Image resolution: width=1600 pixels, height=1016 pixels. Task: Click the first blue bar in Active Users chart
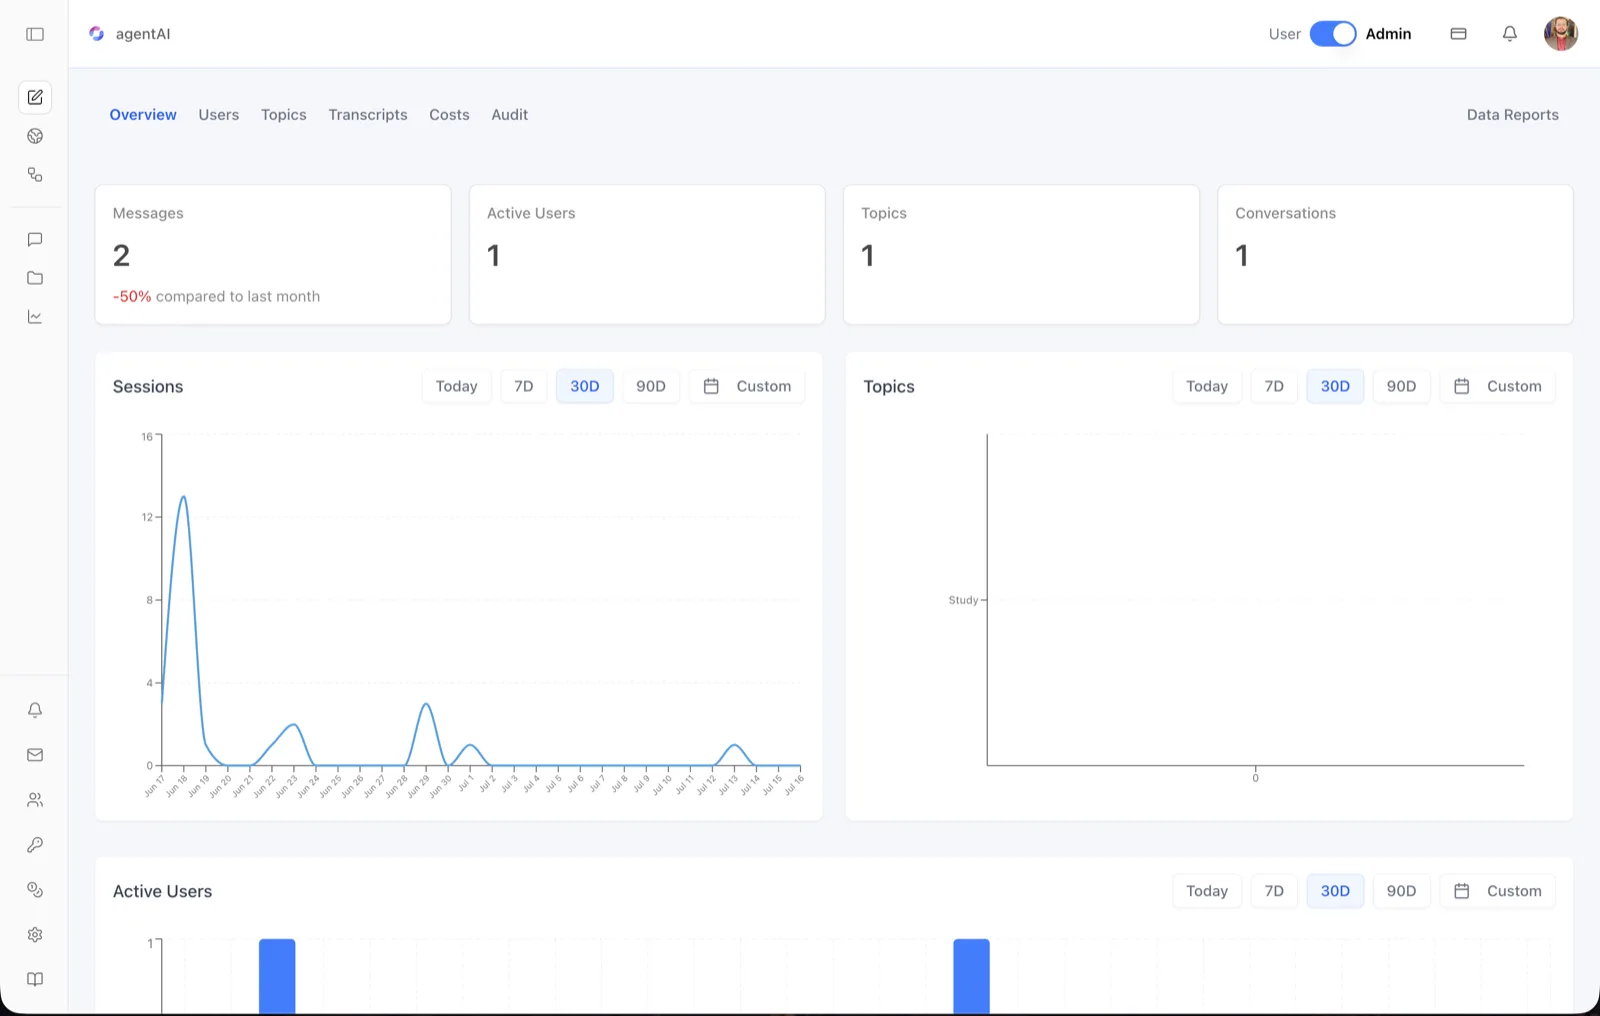click(277, 976)
